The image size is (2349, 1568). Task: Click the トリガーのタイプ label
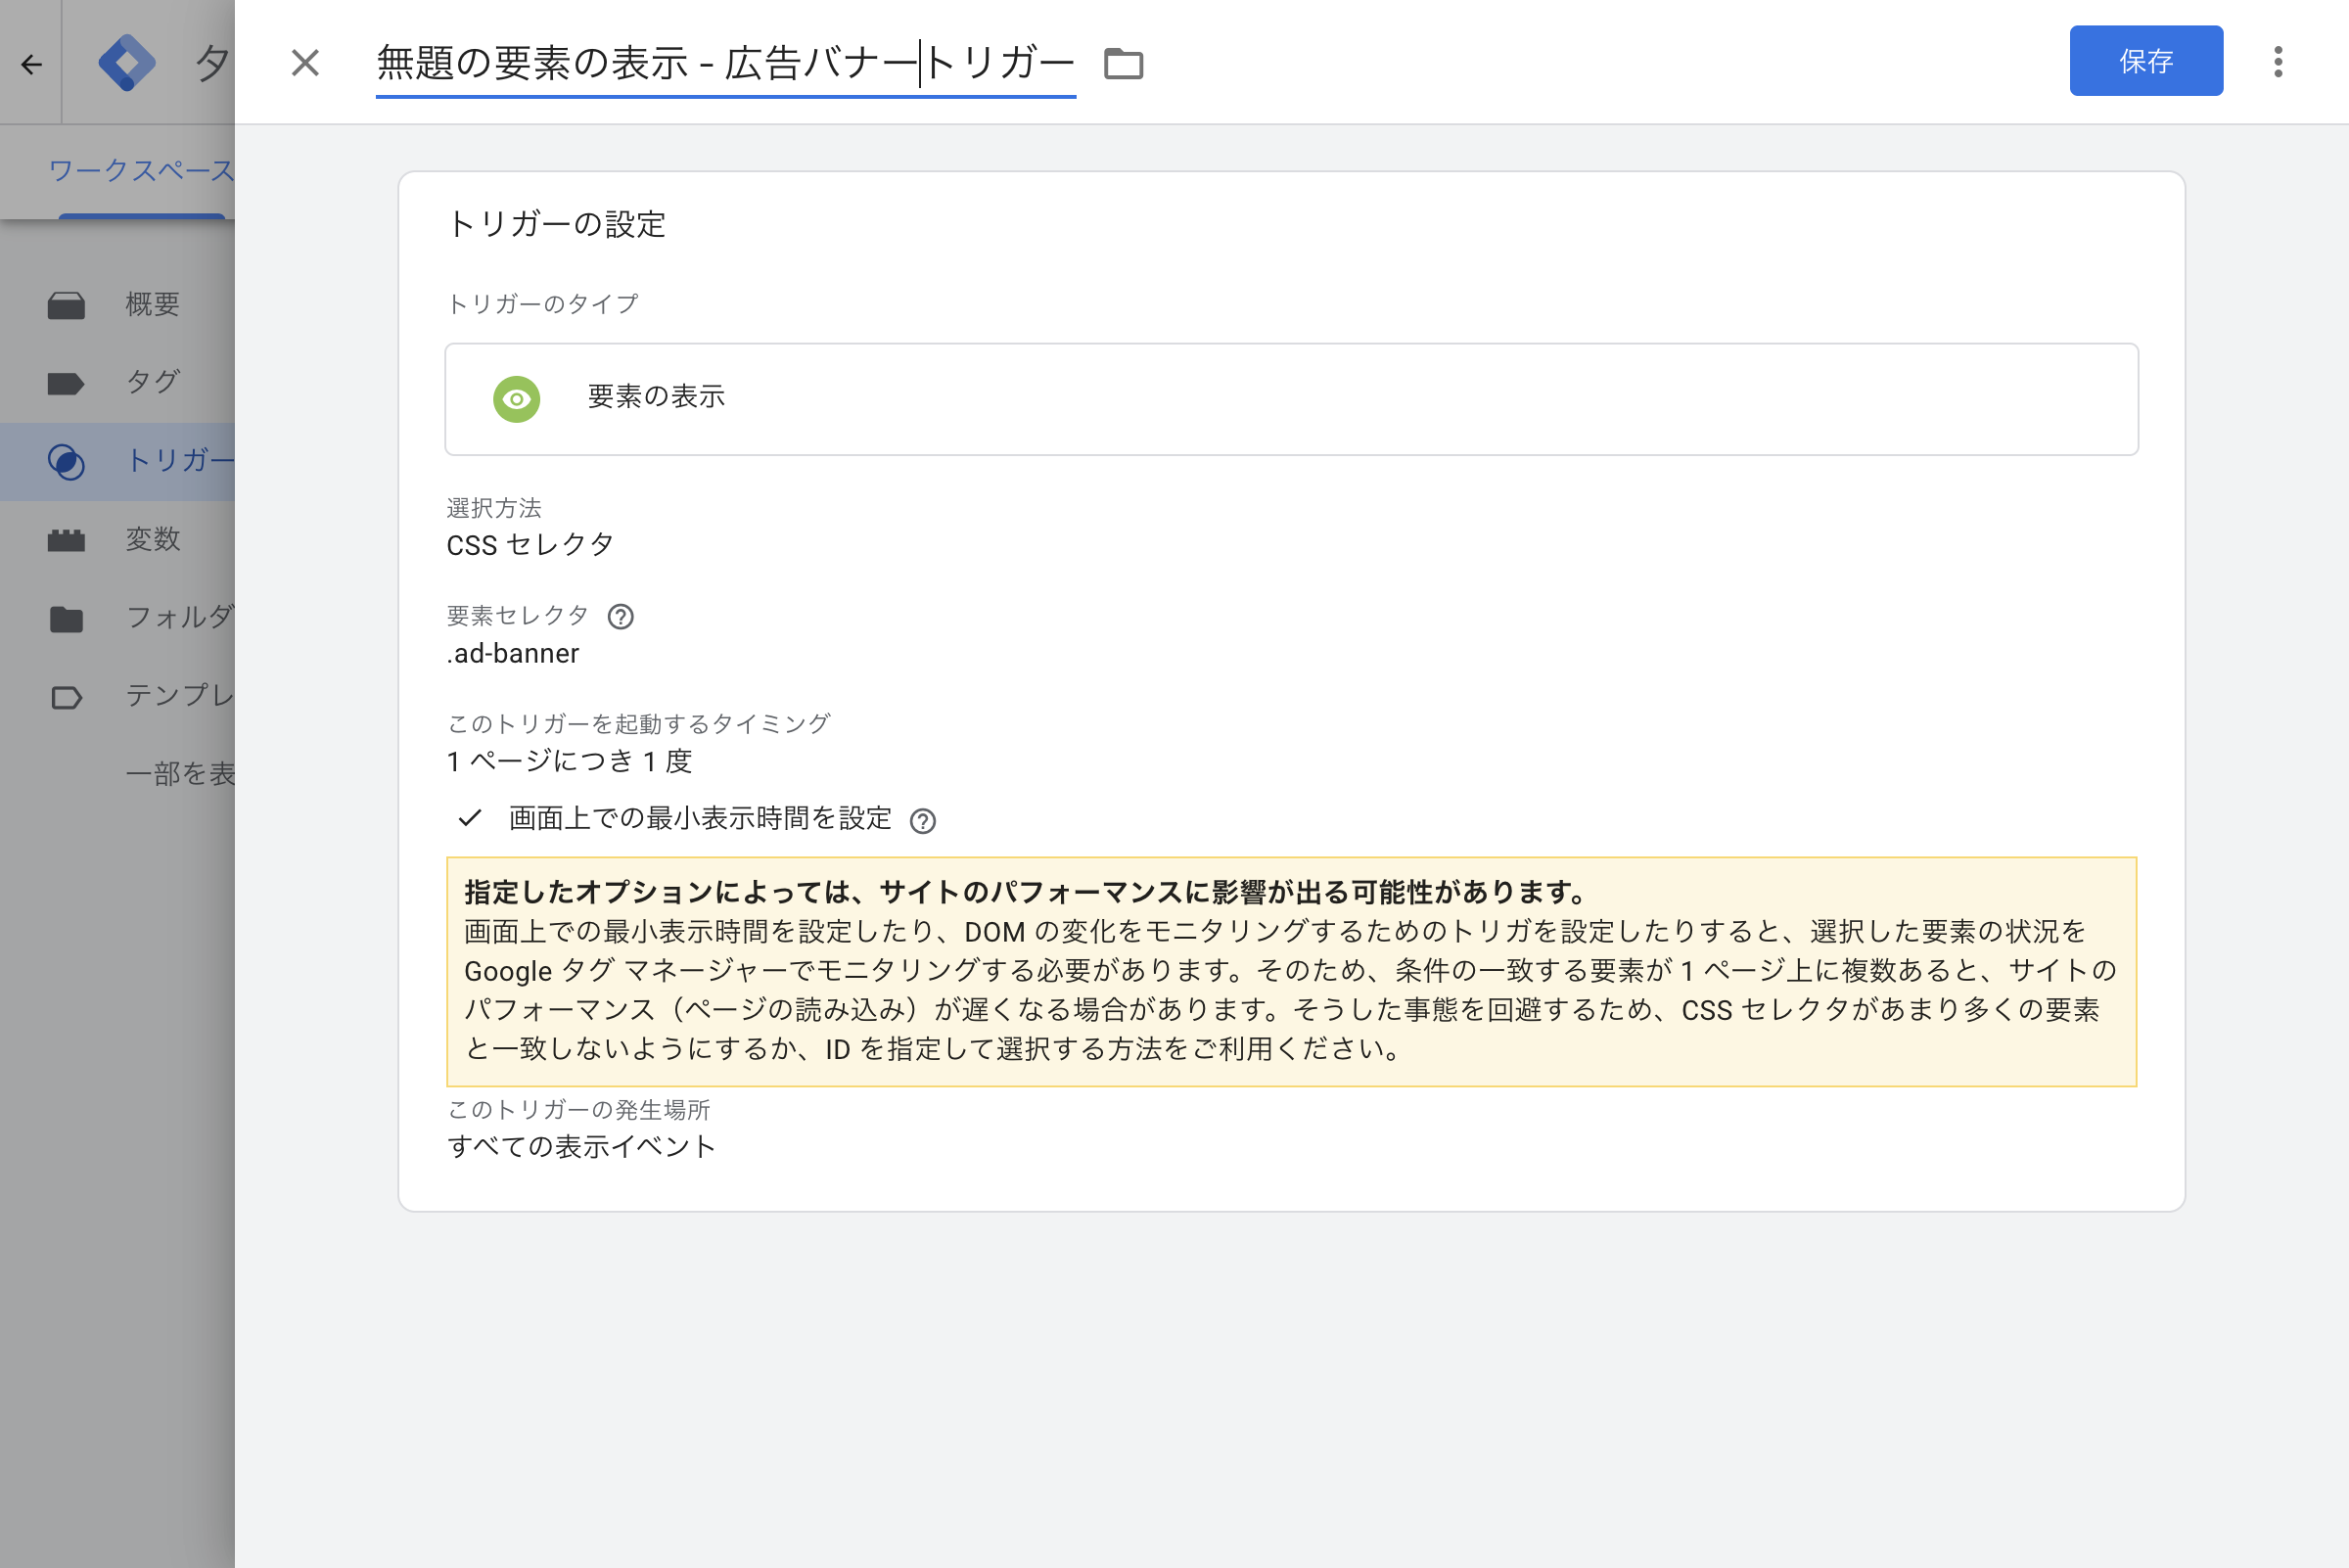[x=542, y=303]
